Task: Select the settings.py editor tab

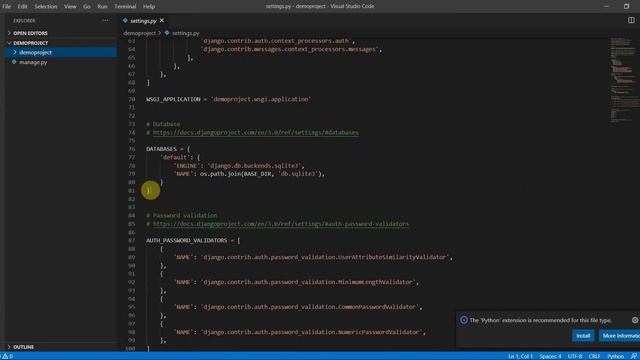Action: [143, 21]
